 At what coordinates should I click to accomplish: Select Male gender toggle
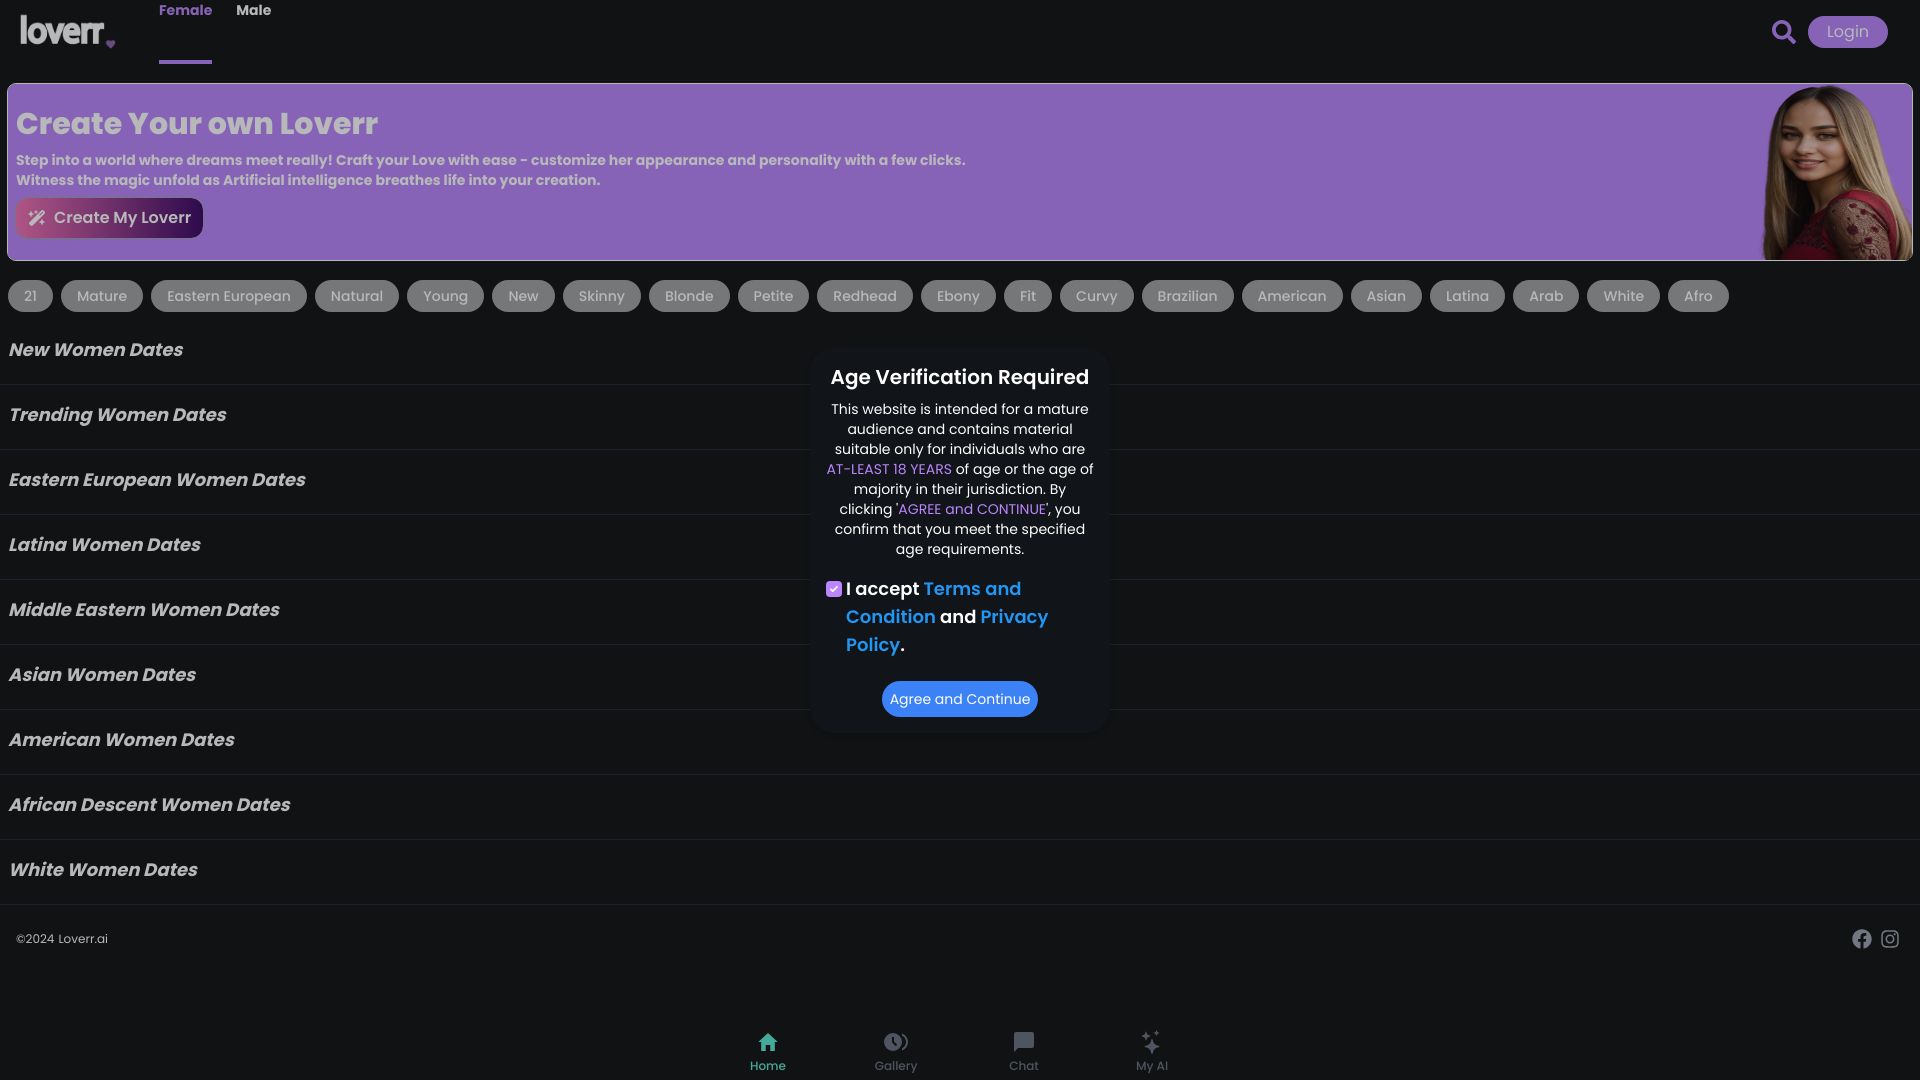[x=253, y=9]
